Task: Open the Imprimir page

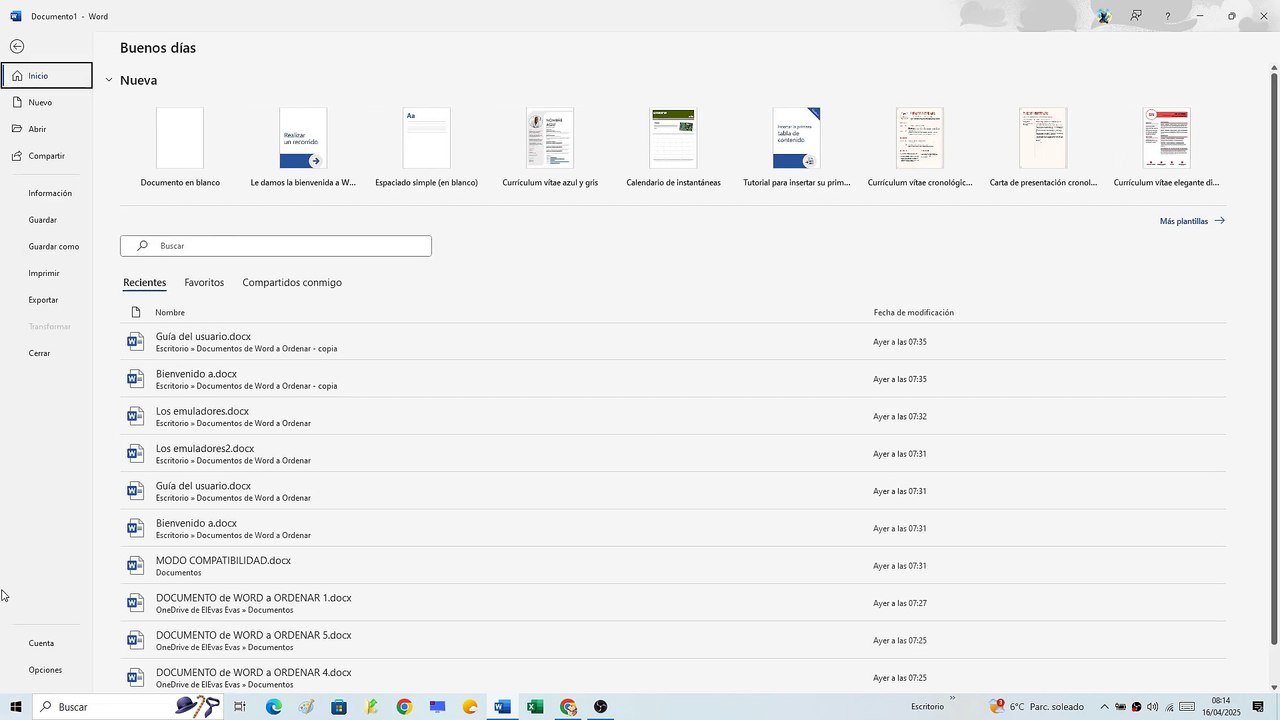Action: click(x=44, y=273)
